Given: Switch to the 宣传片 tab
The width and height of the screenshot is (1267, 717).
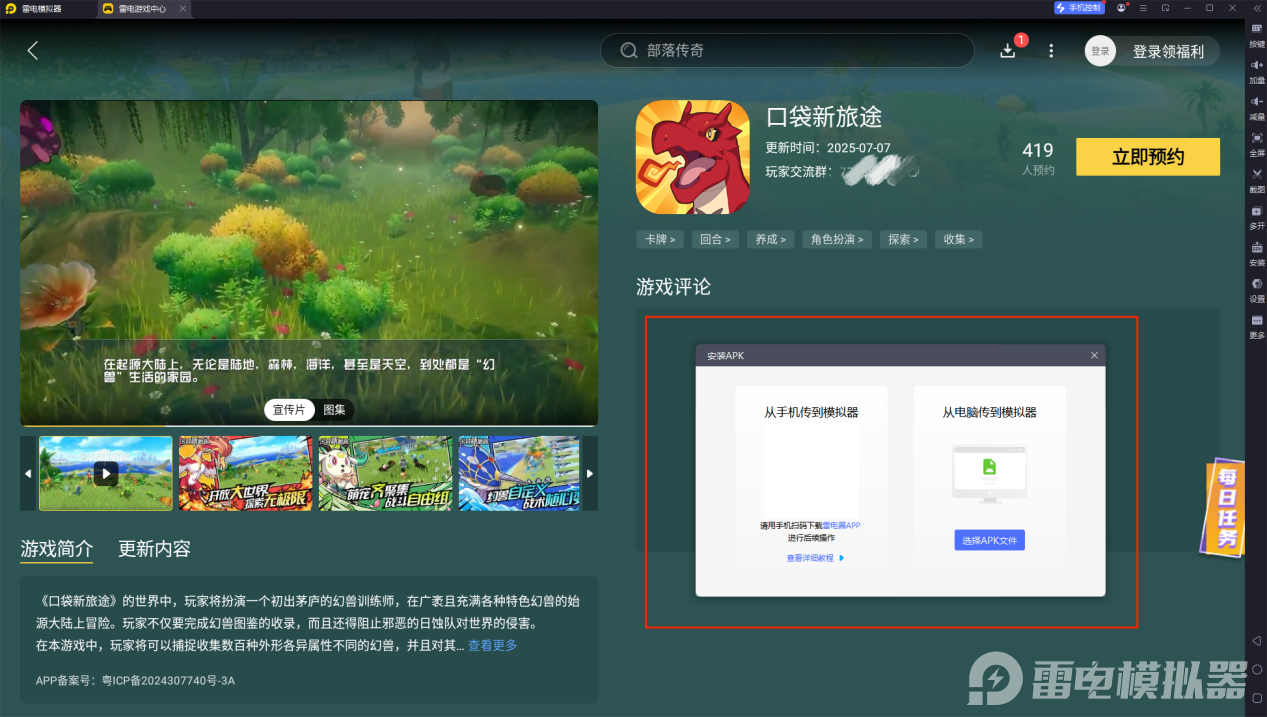Looking at the screenshot, I should point(289,410).
